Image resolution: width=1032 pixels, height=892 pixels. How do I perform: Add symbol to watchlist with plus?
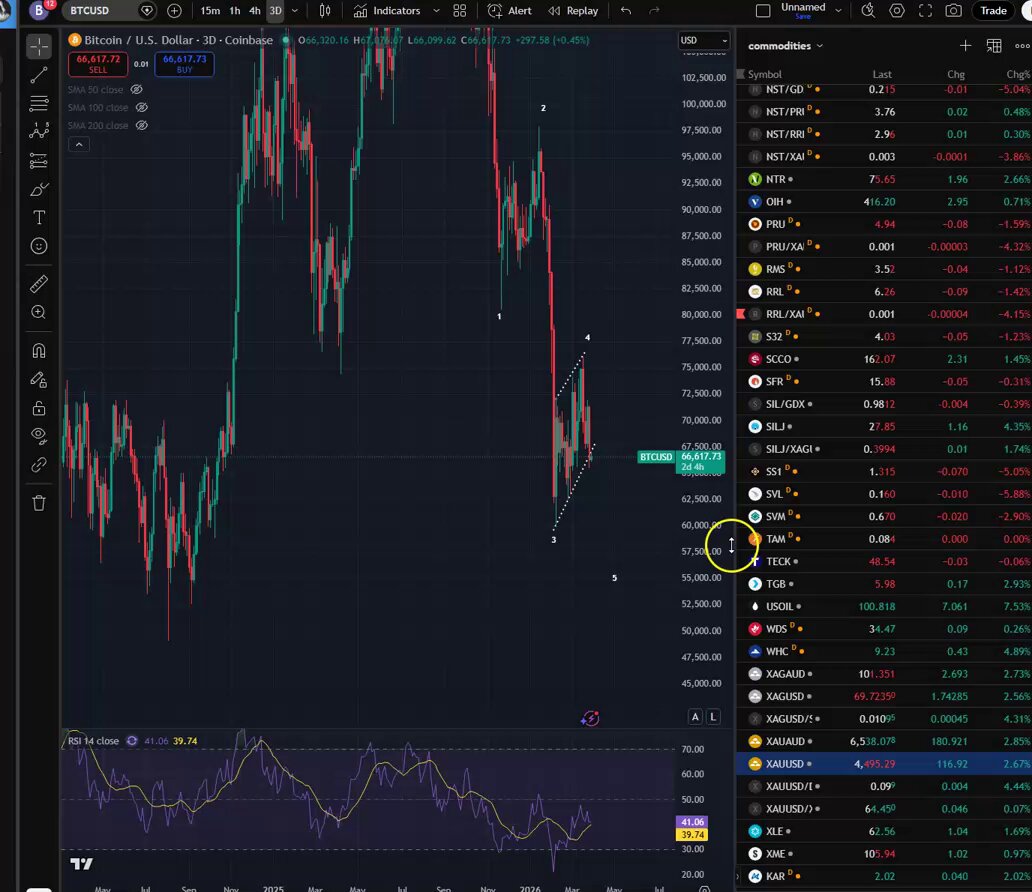point(965,45)
